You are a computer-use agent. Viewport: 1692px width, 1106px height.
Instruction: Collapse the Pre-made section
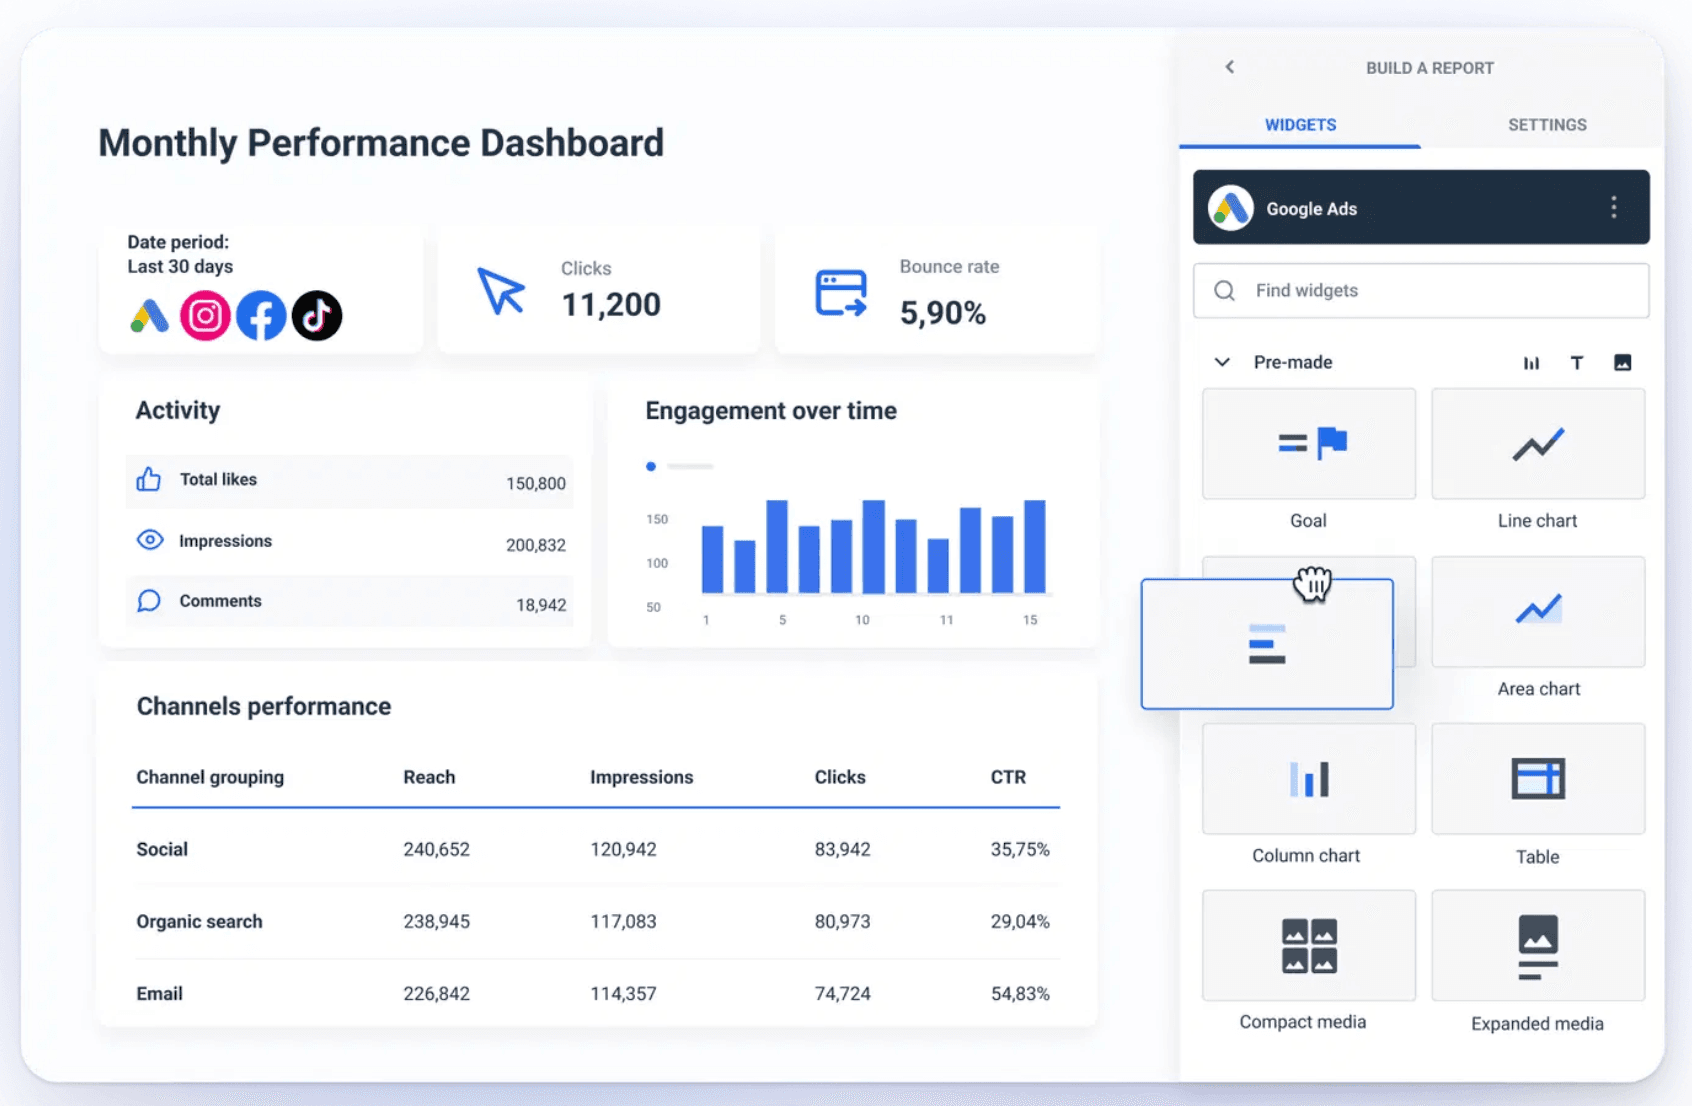pyautogui.click(x=1222, y=362)
